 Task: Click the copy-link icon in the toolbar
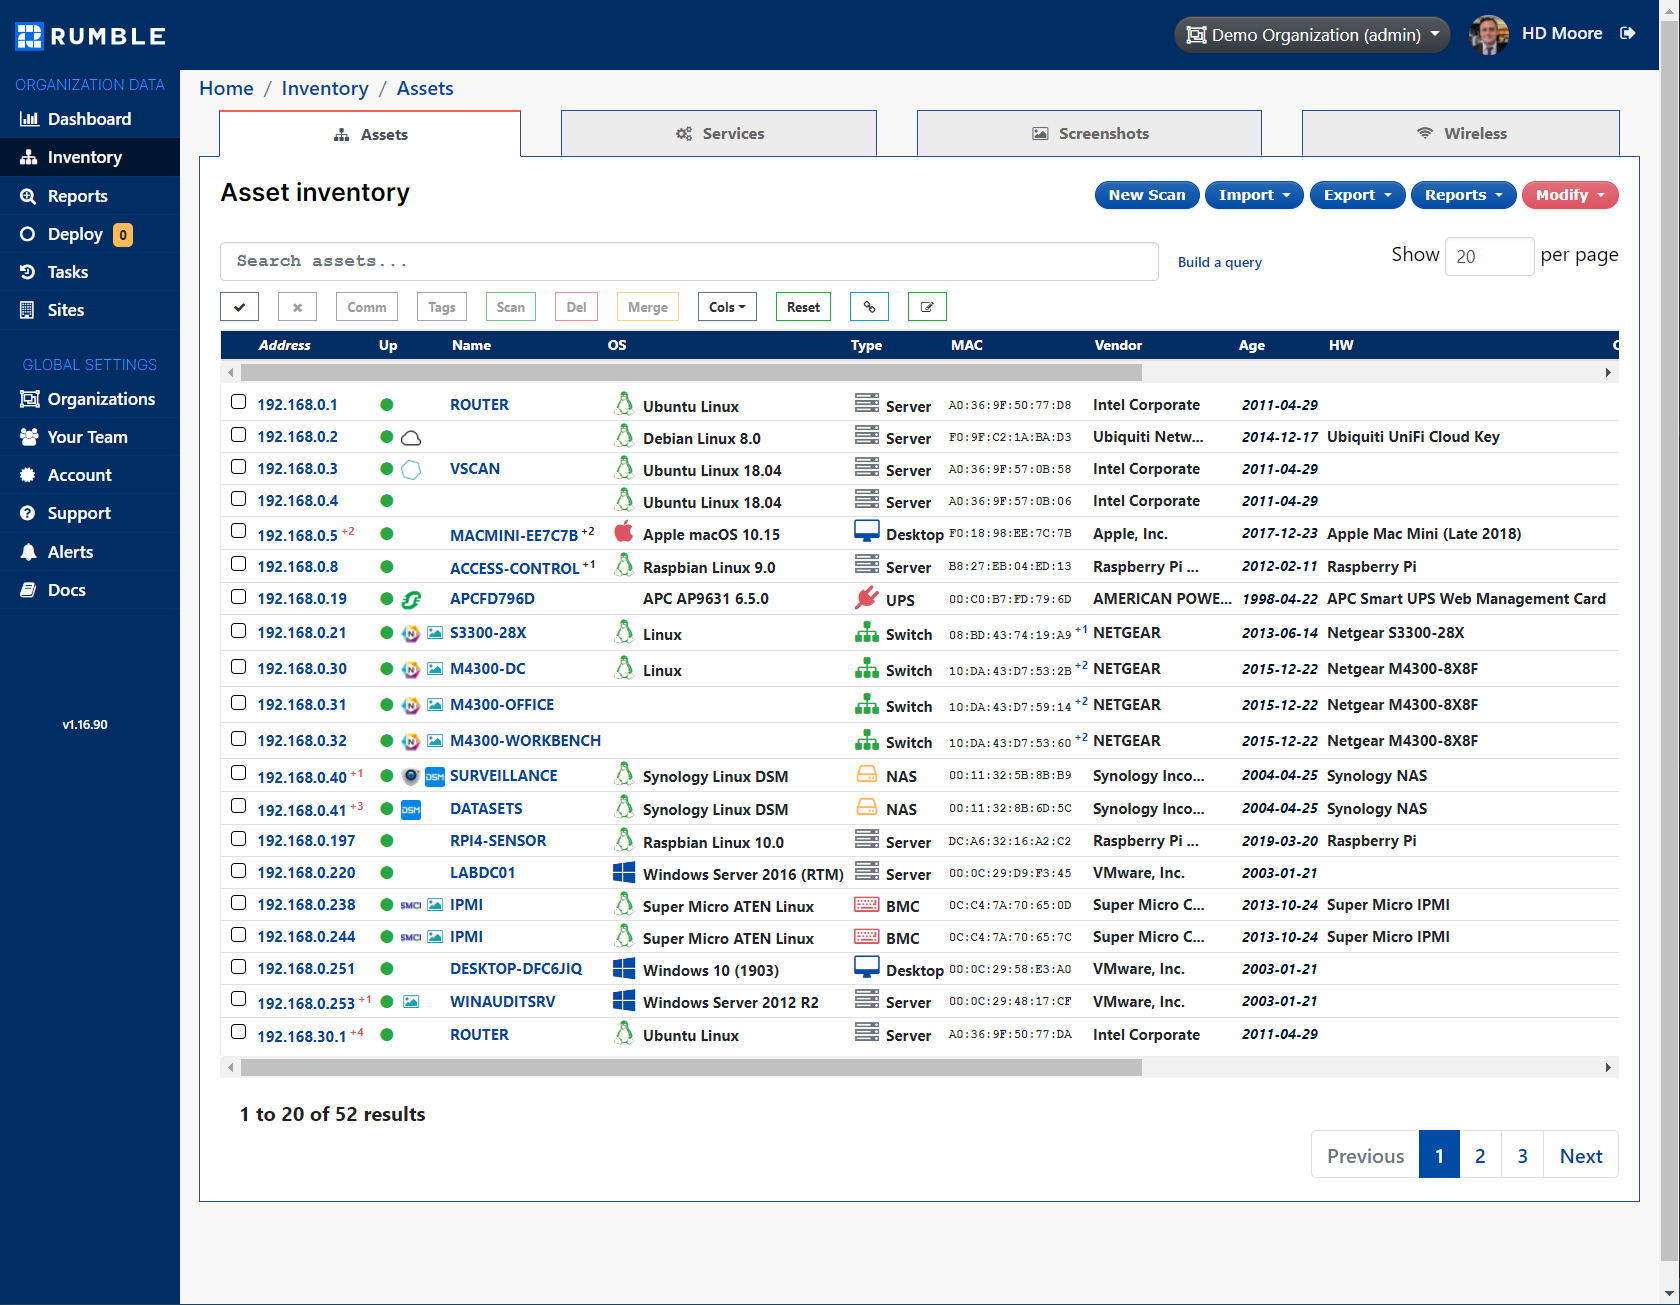click(869, 306)
